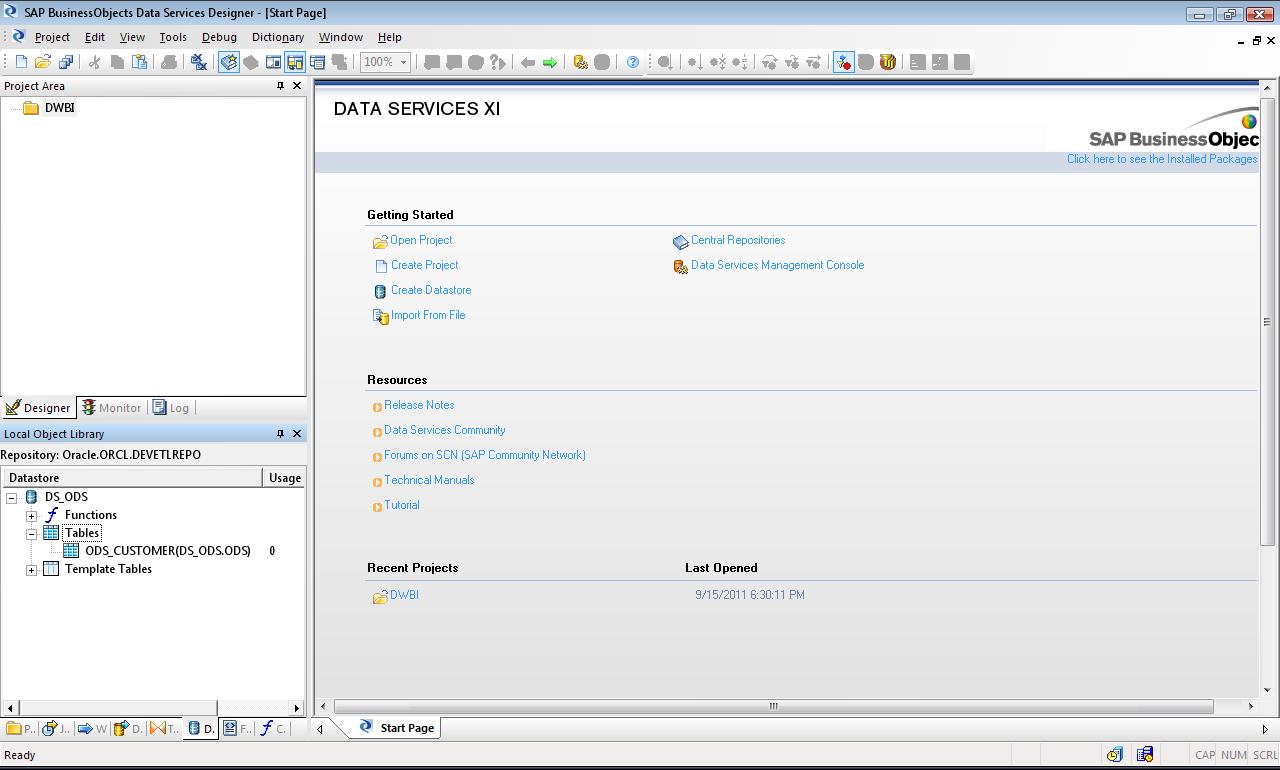Viewport: 1280px width, 770px height.
Task: Switch to the Designer tab
Action: coord(39,408)
